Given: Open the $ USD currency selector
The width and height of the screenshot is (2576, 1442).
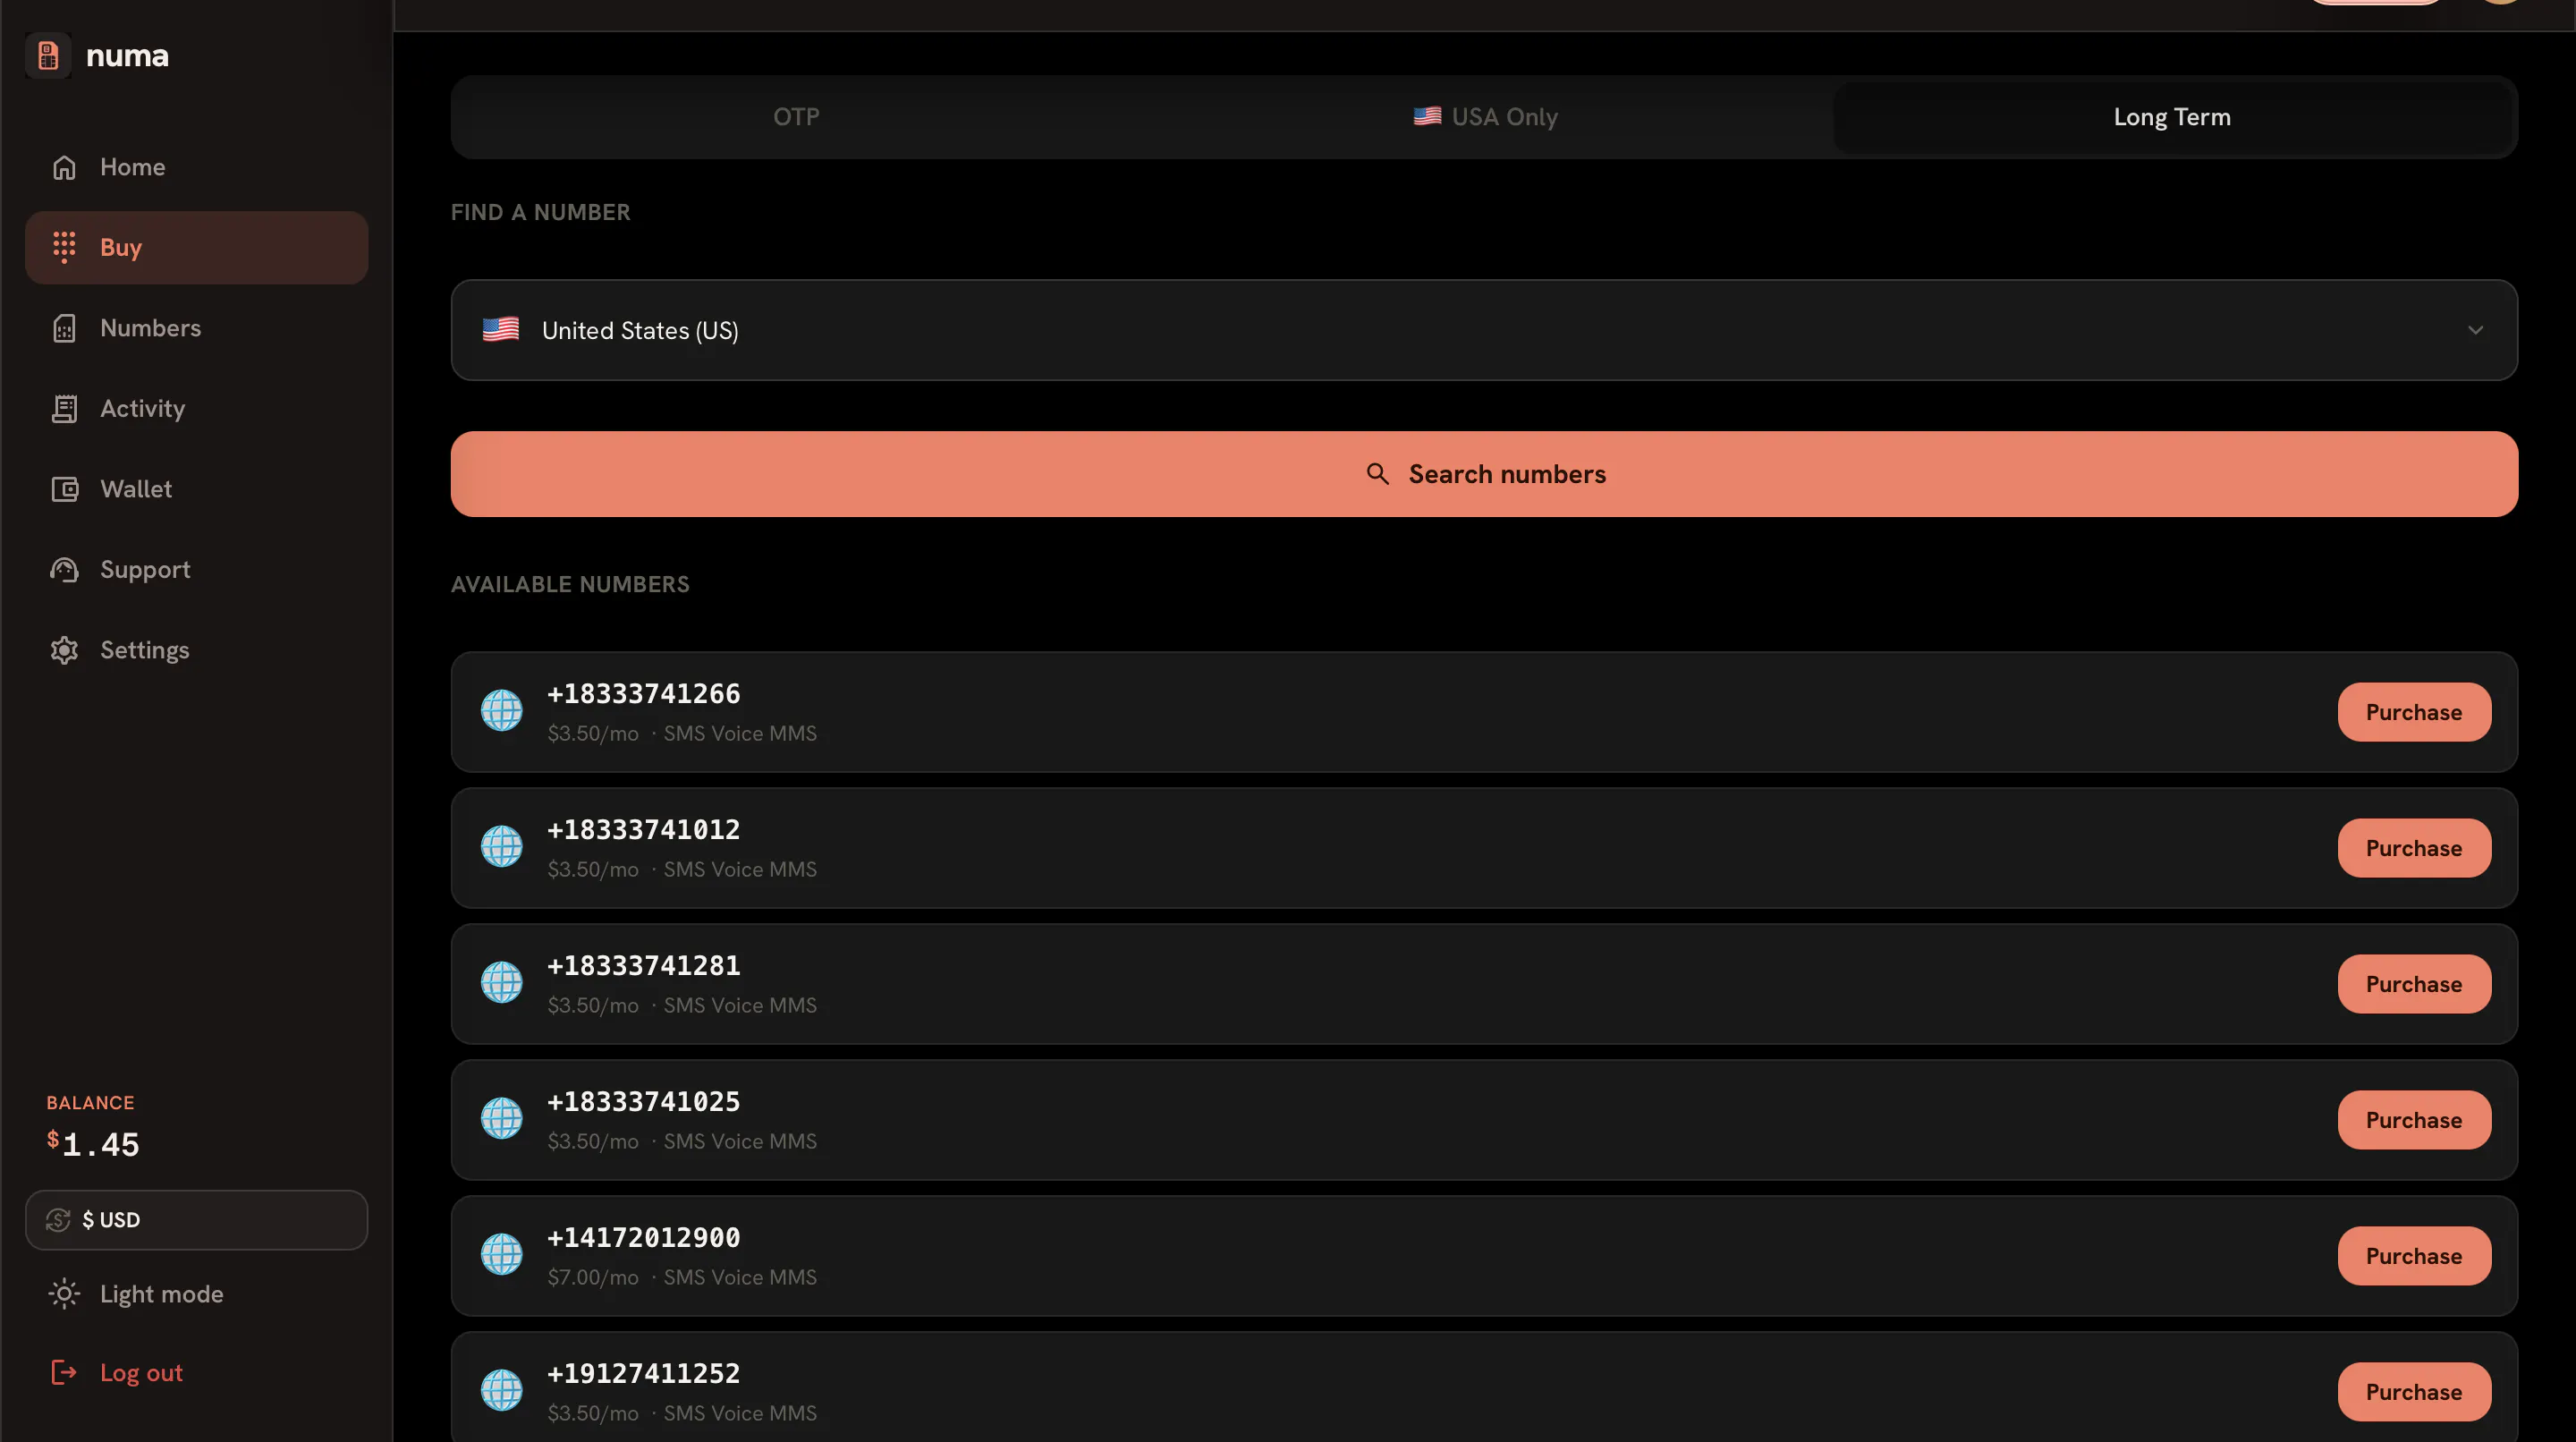Looking at the screenshot, I should [x=196, y=1219].
